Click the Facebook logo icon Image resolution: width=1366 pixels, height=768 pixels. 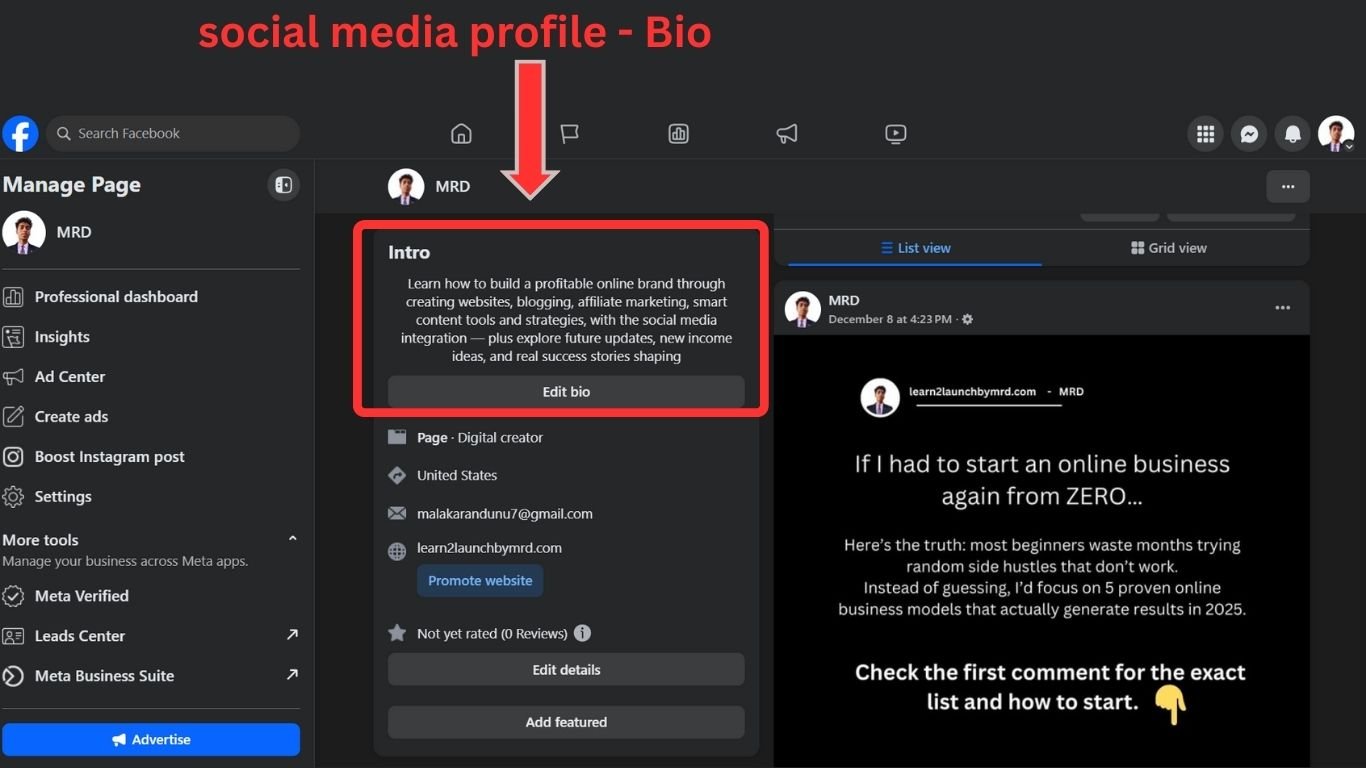tap(20, 133)
